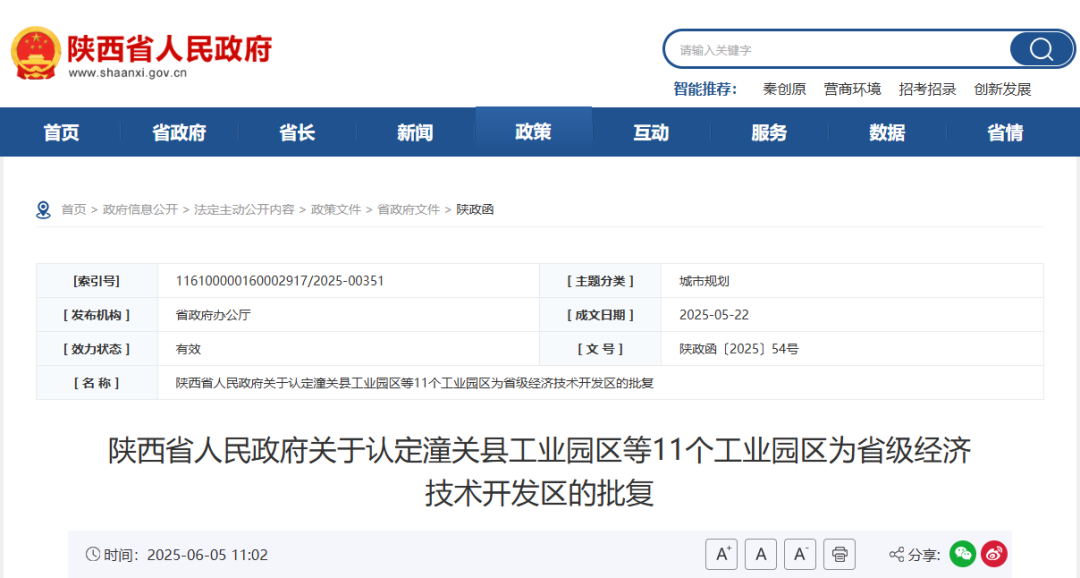Screen dimensions: 1080x578
Task: Click the 2025-05-22 date value
Action: coord(714,315)
